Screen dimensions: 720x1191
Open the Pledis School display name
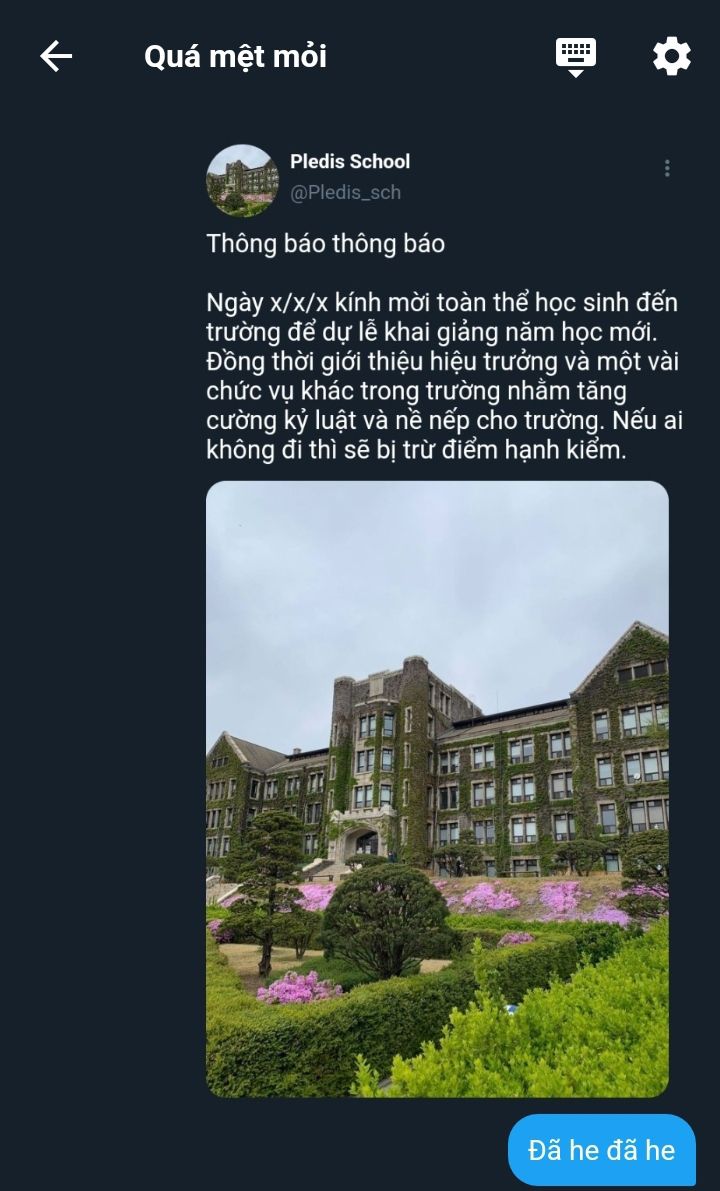coord(350,161)
